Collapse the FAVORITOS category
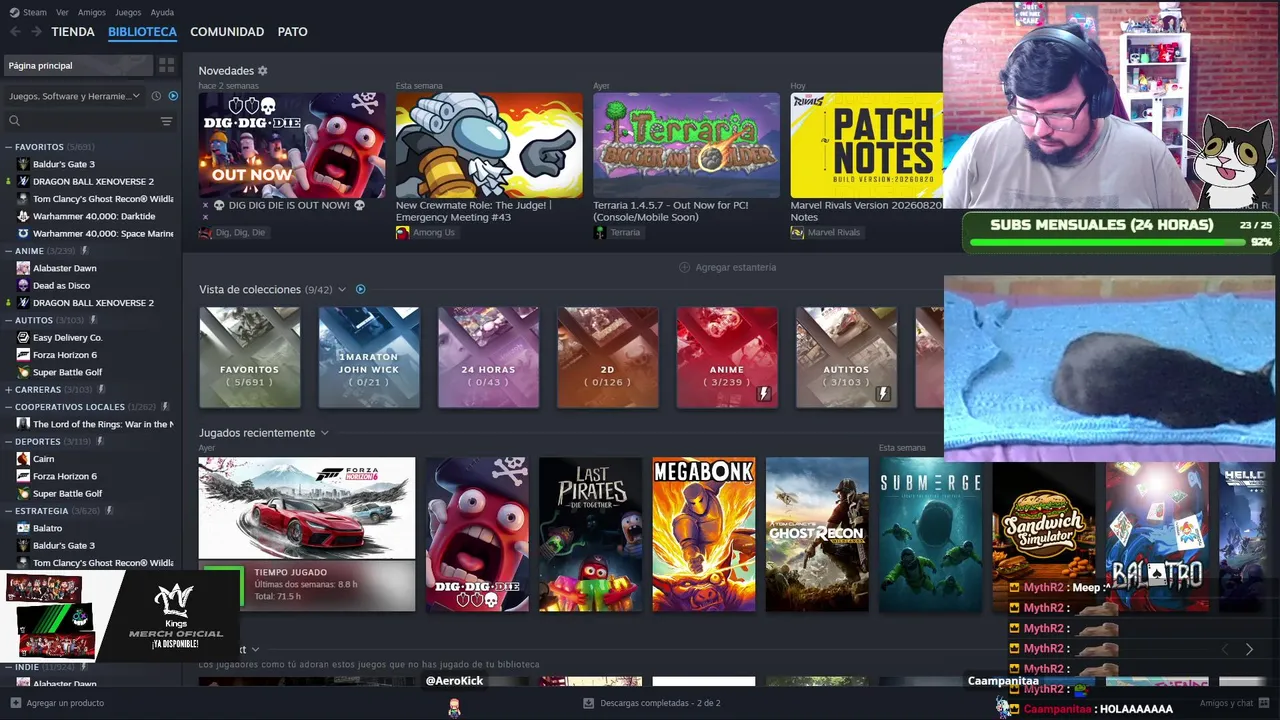The width and height of the screenshot is (1280, 720). [x=8, y=147]
